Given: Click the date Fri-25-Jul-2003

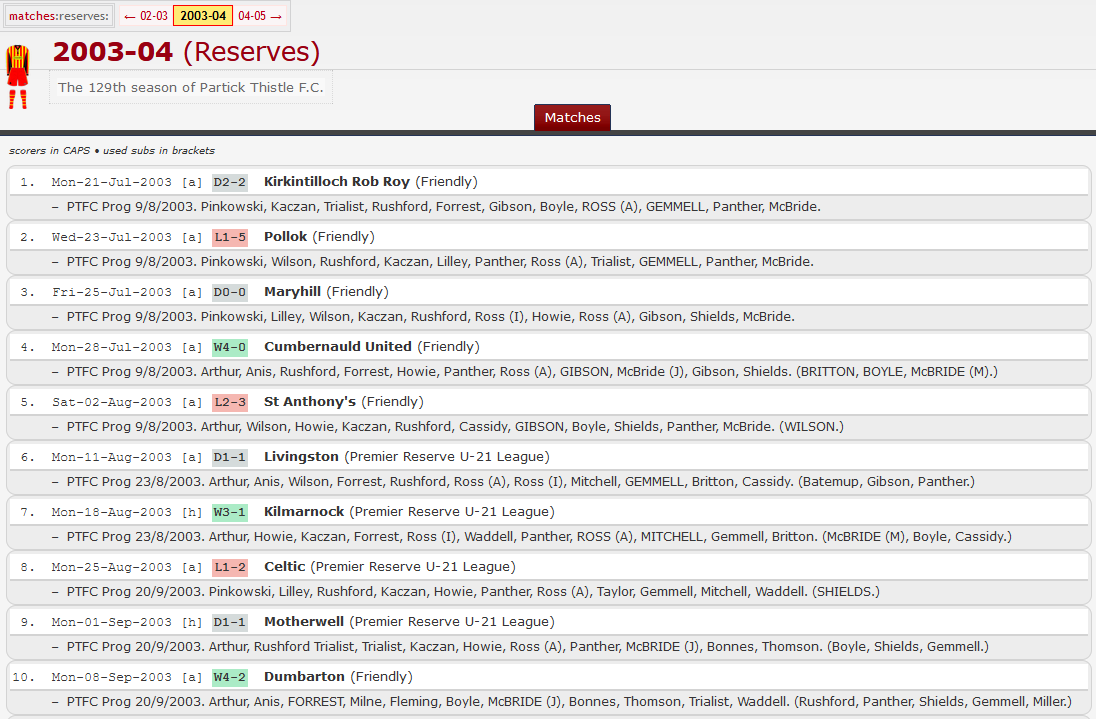Looking at the screenshot, I should [112, 292].
